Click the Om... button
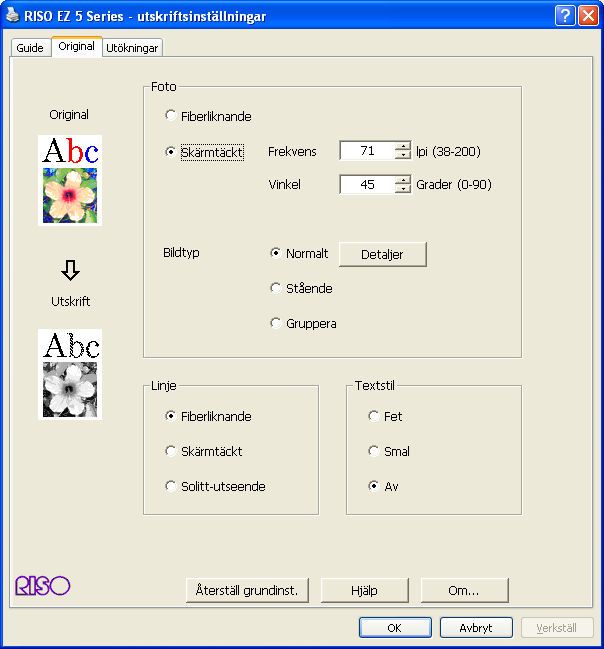The height and width of the screenshot is (649, 604). (464, 590)
